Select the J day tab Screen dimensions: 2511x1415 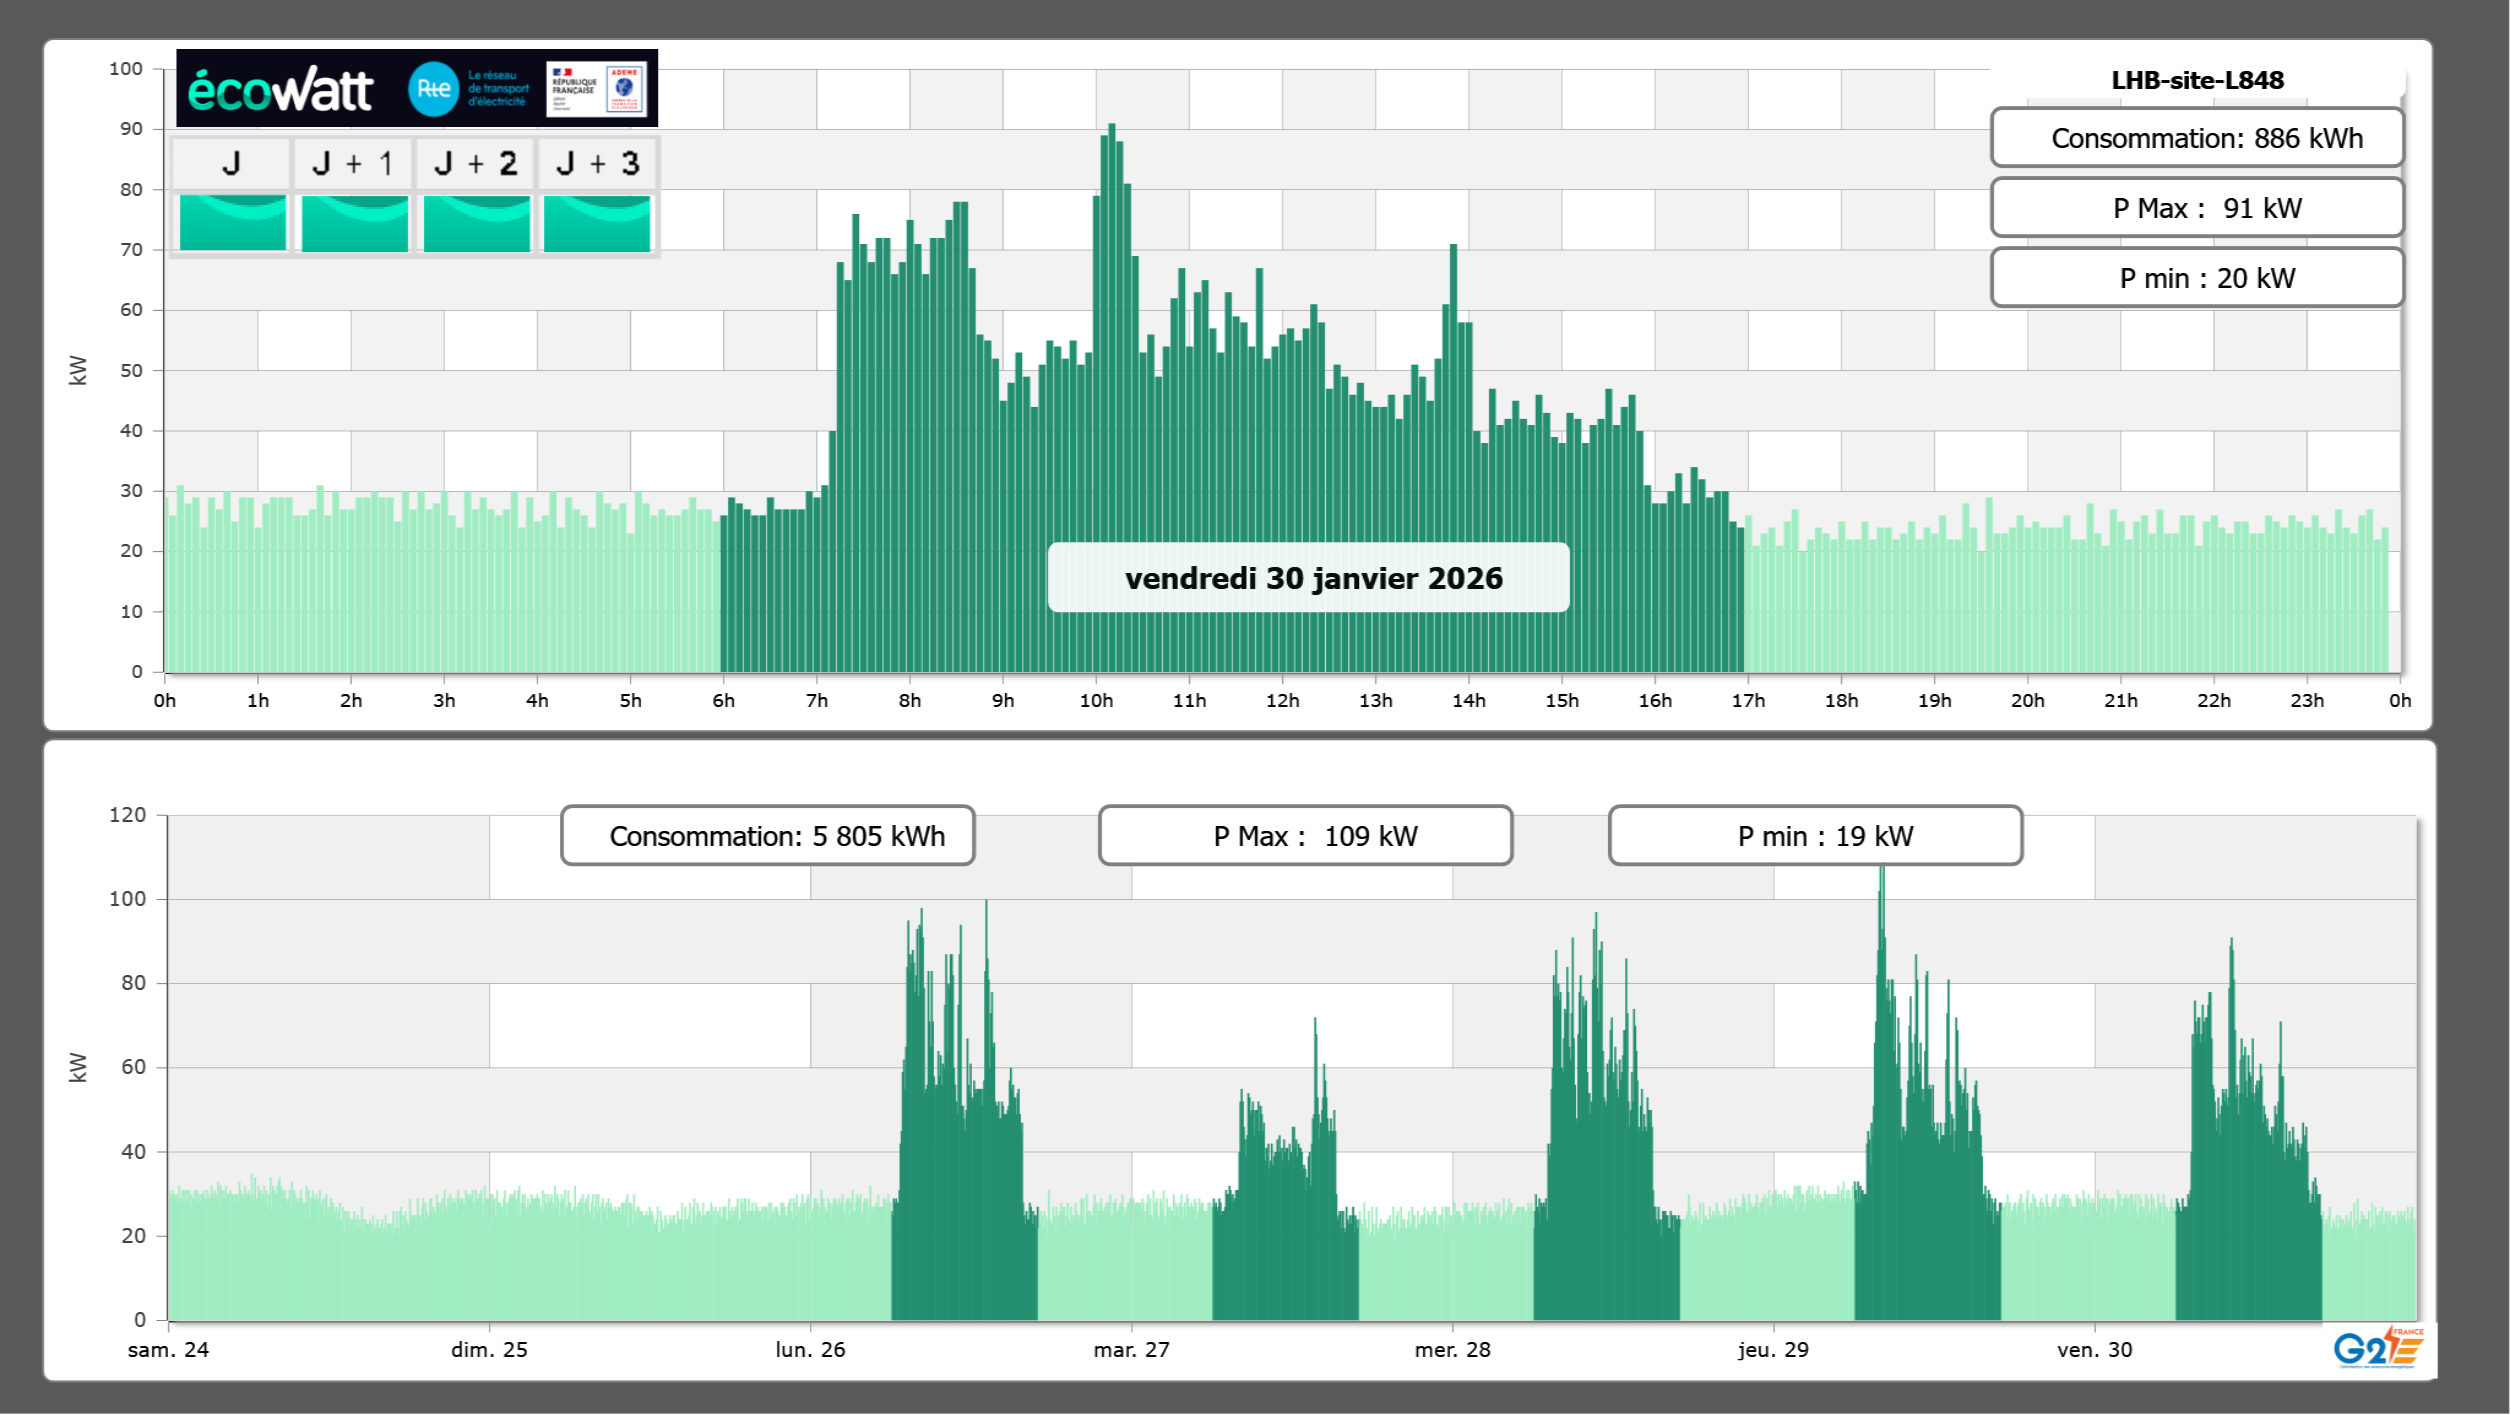tap(232, 163)
